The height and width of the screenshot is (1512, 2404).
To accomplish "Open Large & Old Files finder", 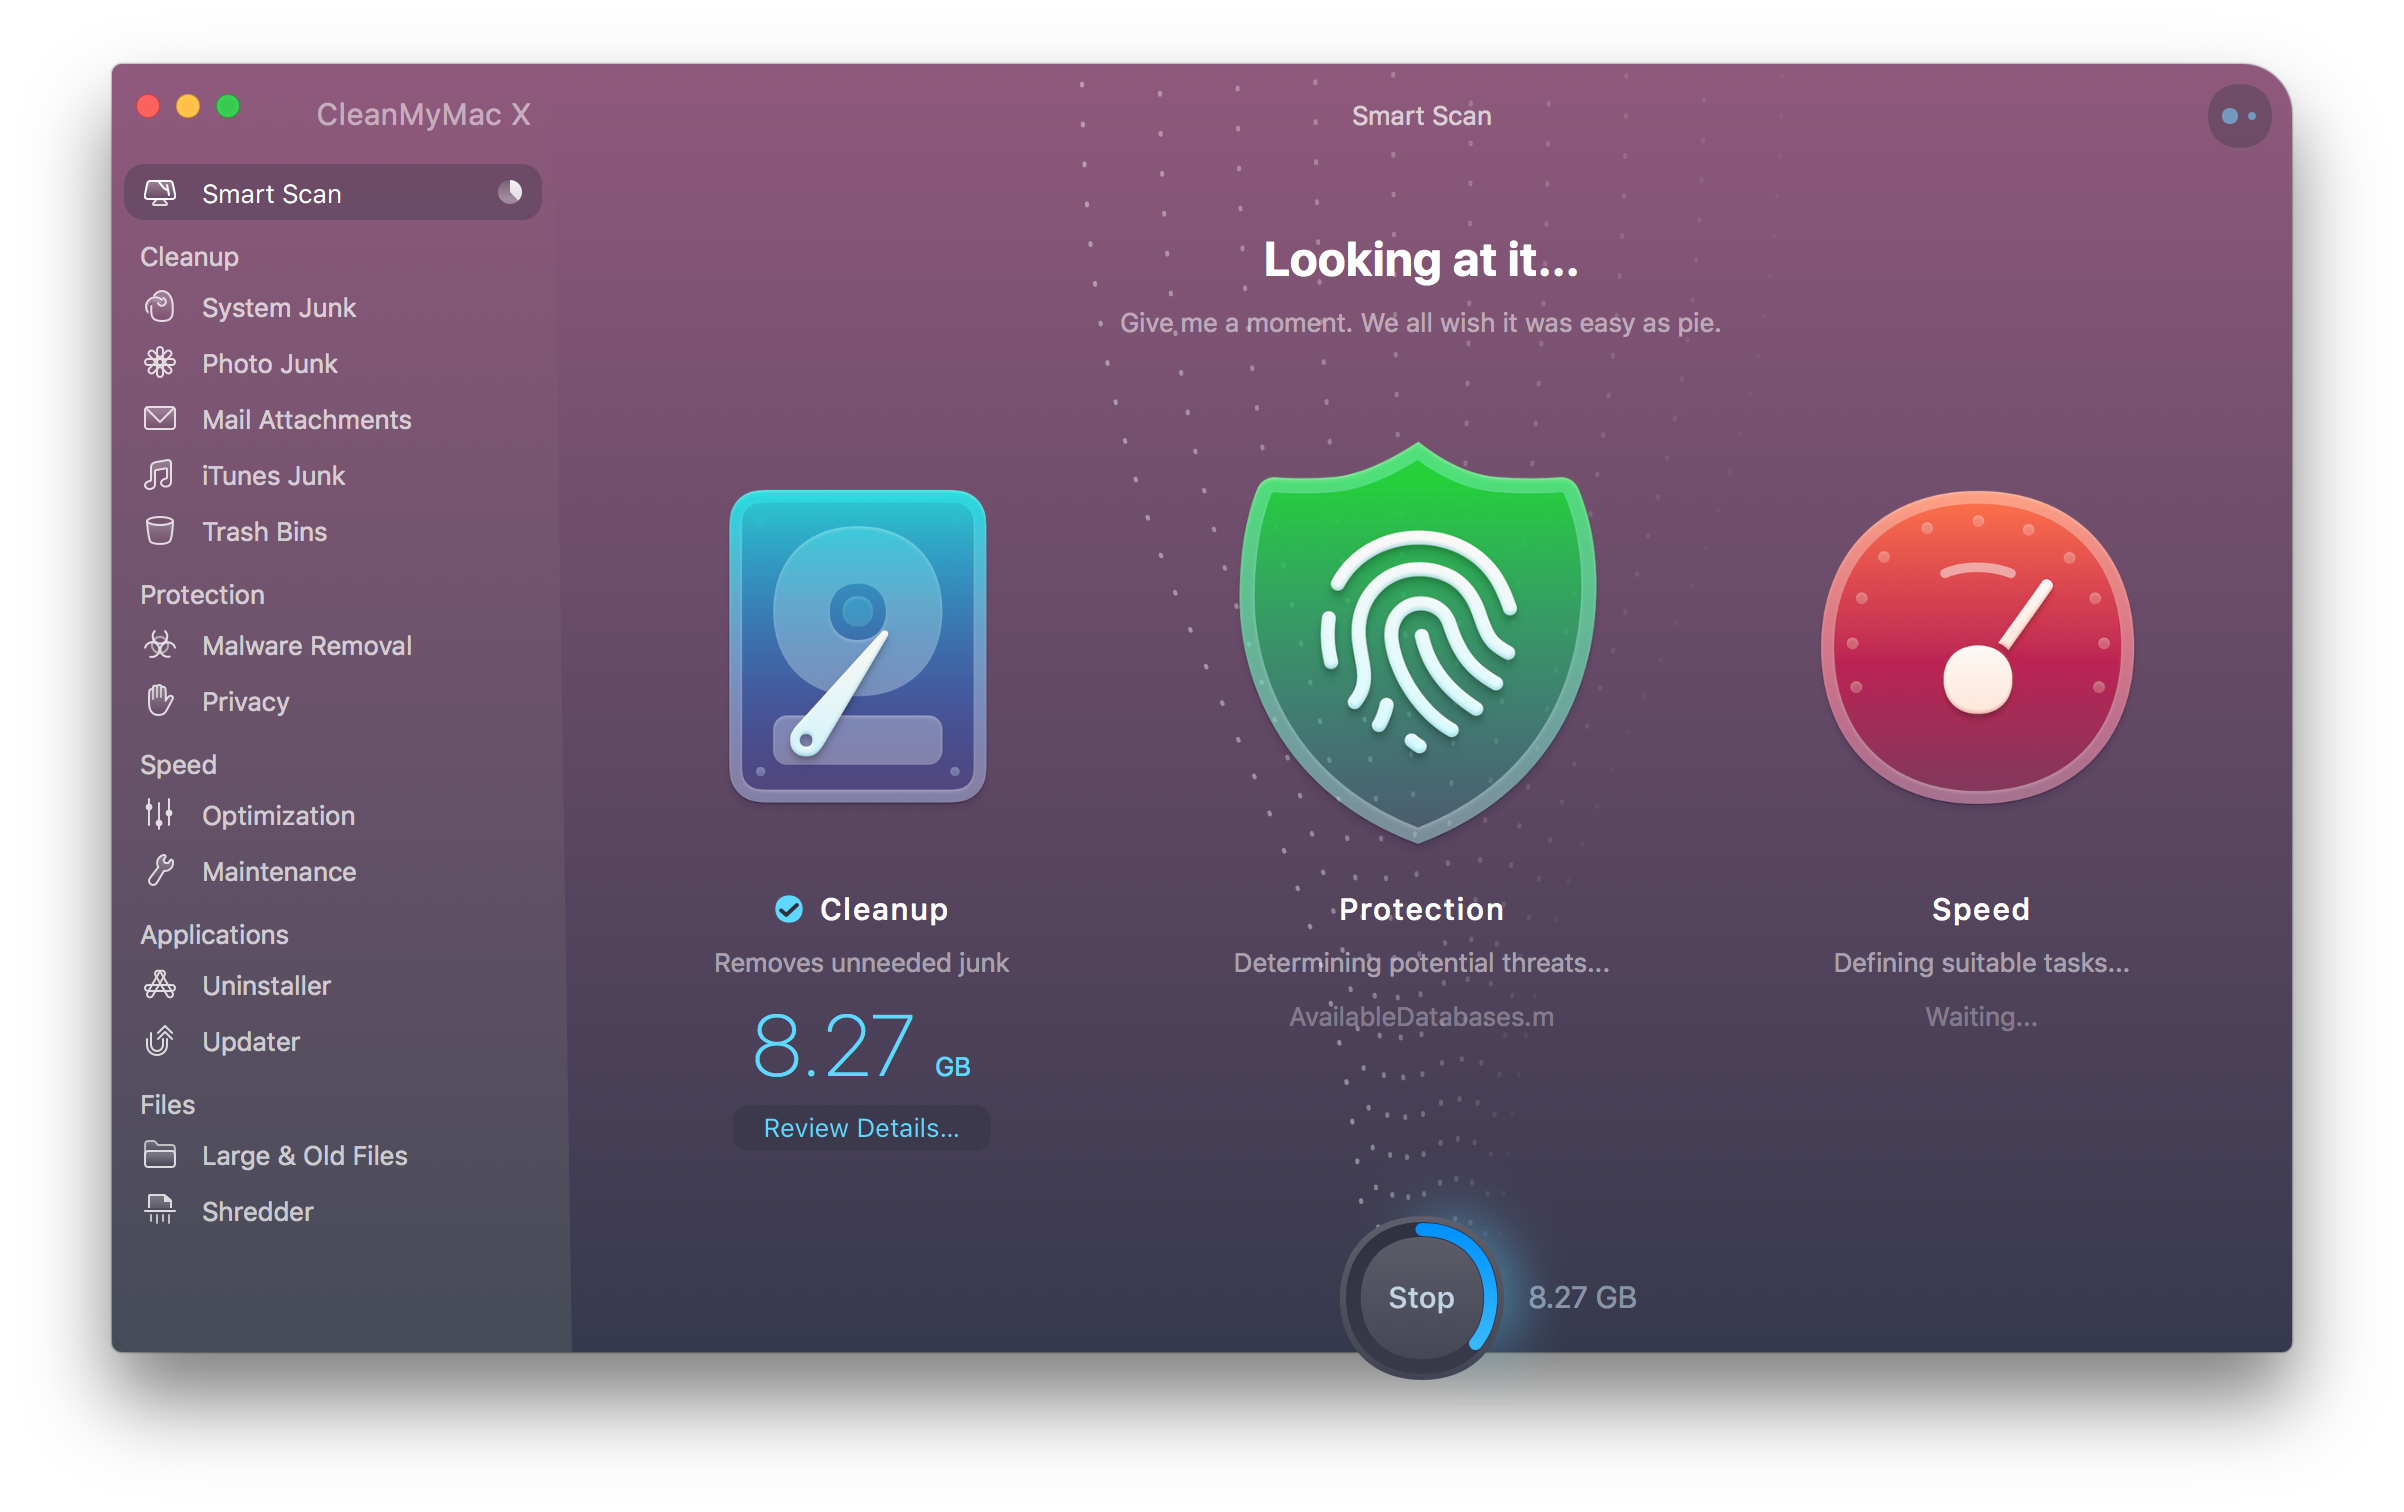I will [305, 1155].
